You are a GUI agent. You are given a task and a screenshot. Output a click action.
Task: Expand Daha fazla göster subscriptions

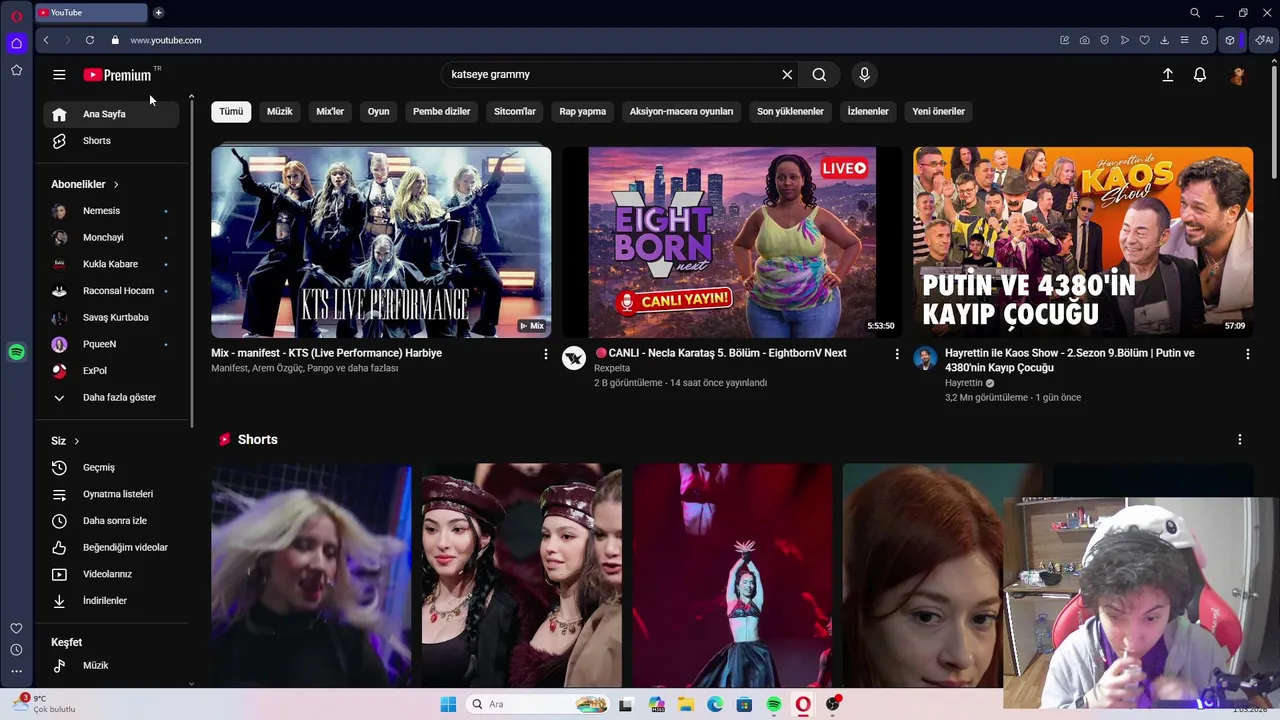coord(111,397)
